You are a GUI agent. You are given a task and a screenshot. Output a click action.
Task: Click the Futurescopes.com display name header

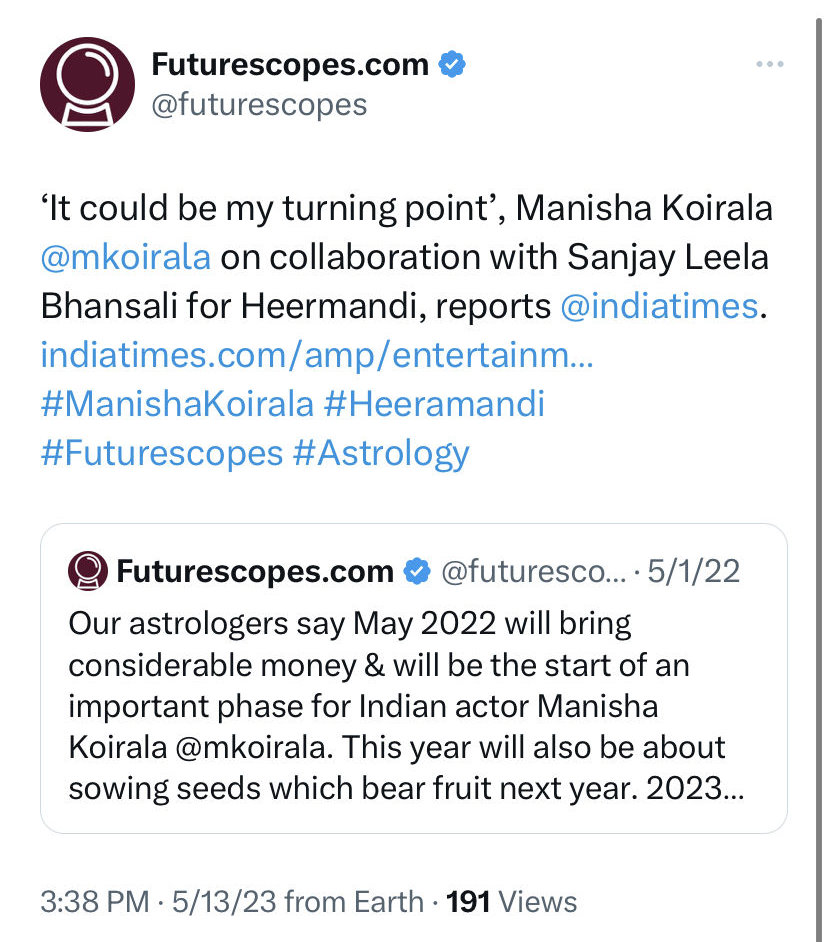click(290, 64)
